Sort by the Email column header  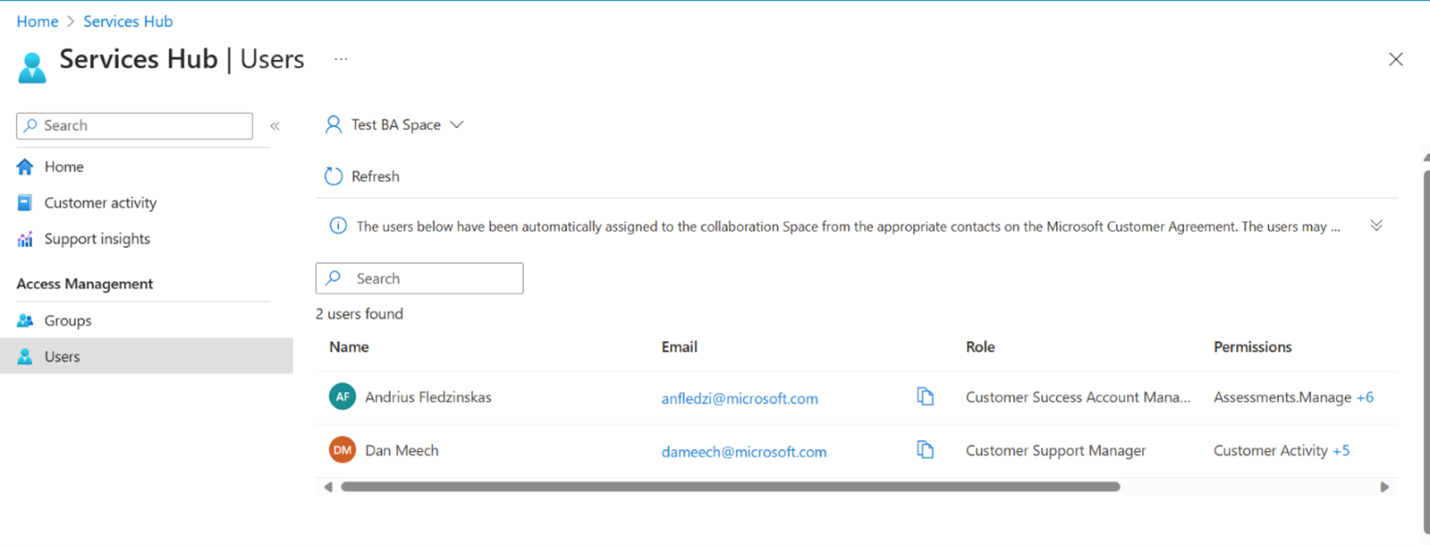click(679, 347)
